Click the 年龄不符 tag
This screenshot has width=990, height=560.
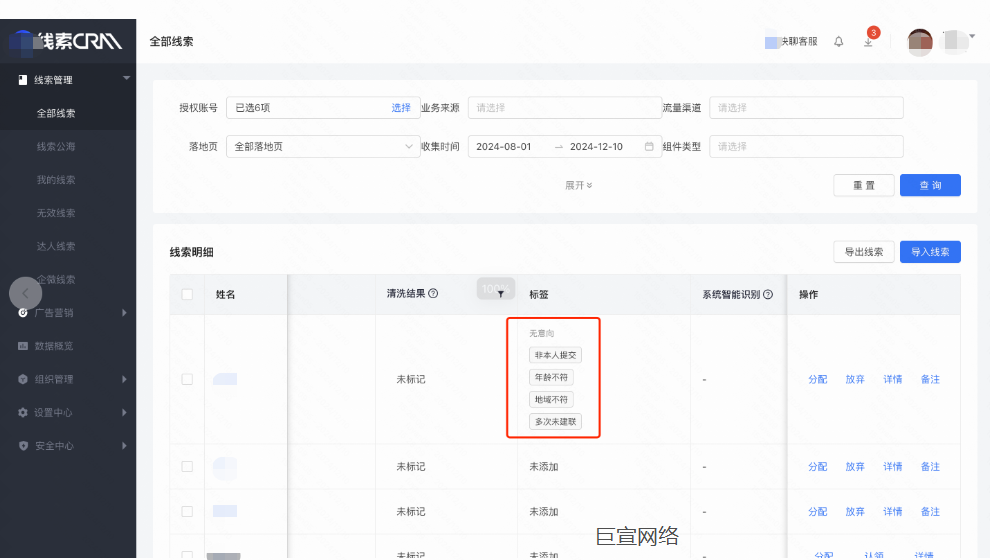point(551,377)
